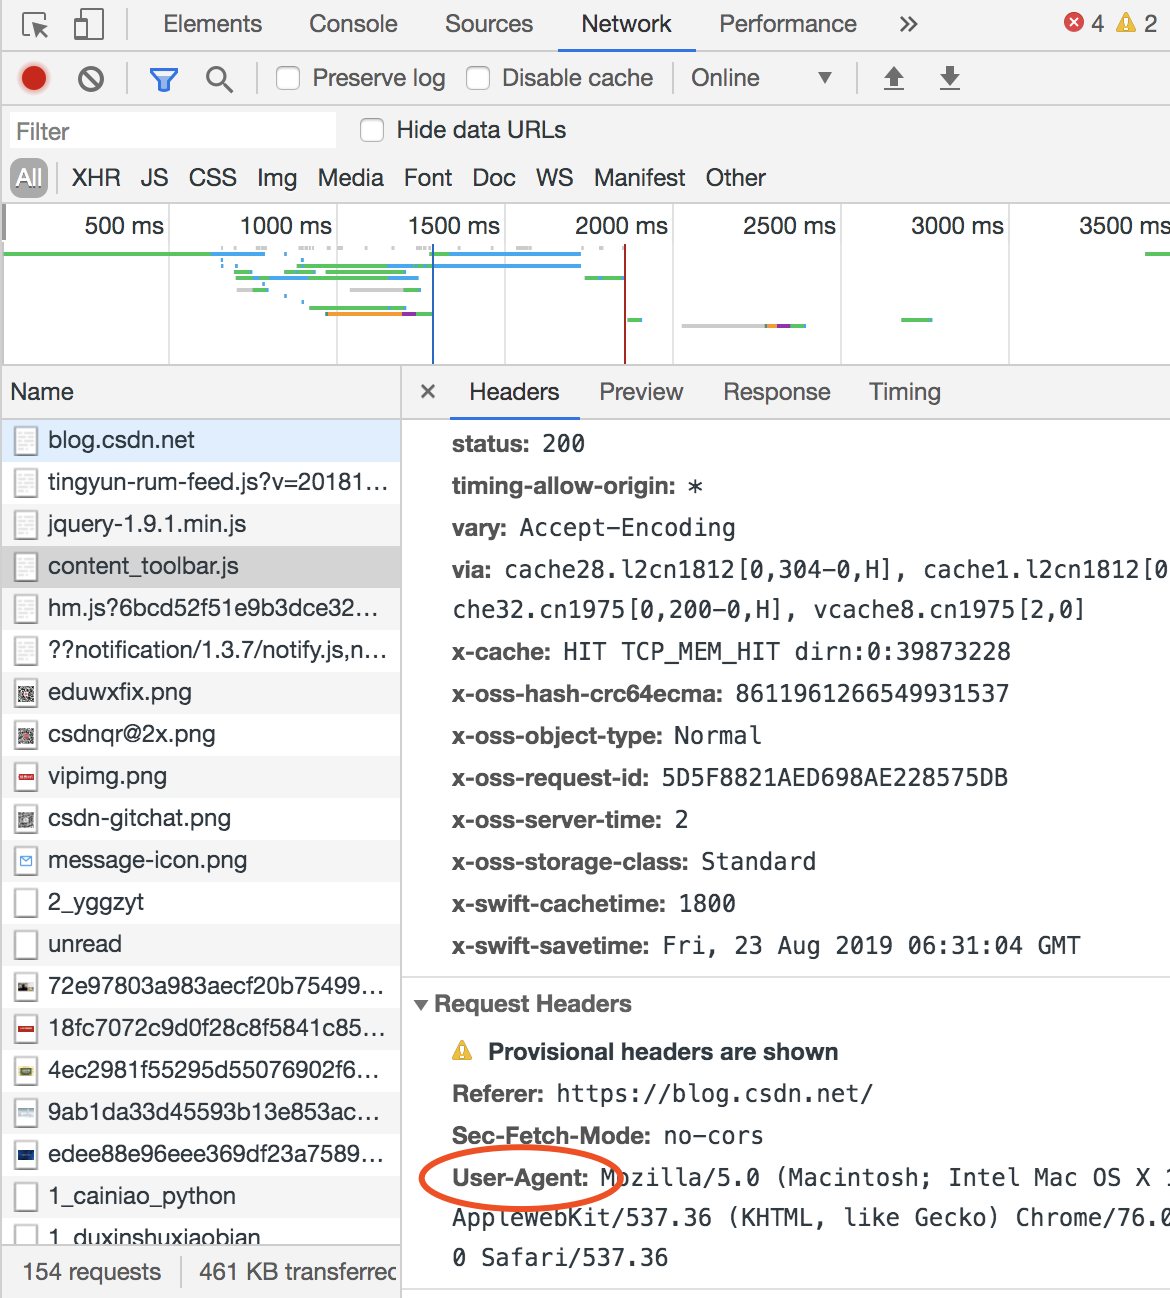
Task: Enable the Preserve log checkbox
Action: tap(288, 78)
